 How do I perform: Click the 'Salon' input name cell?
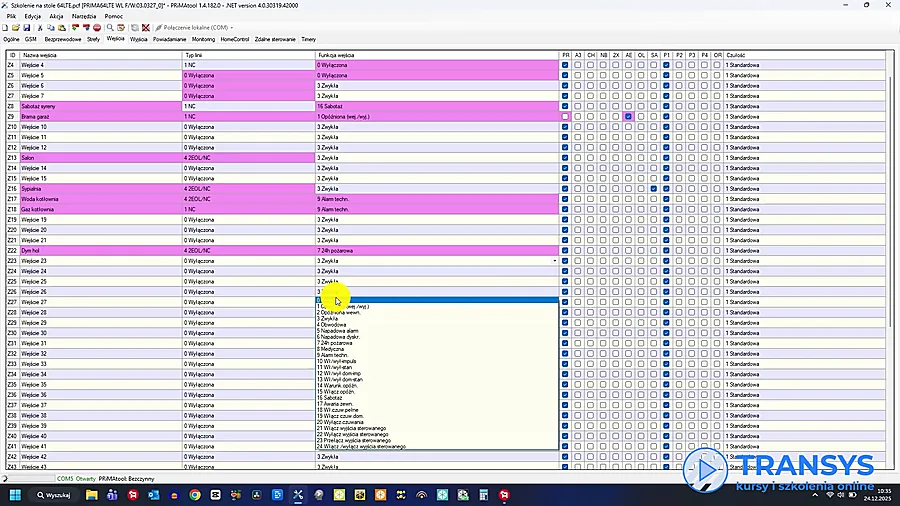(x=100, y=158)
